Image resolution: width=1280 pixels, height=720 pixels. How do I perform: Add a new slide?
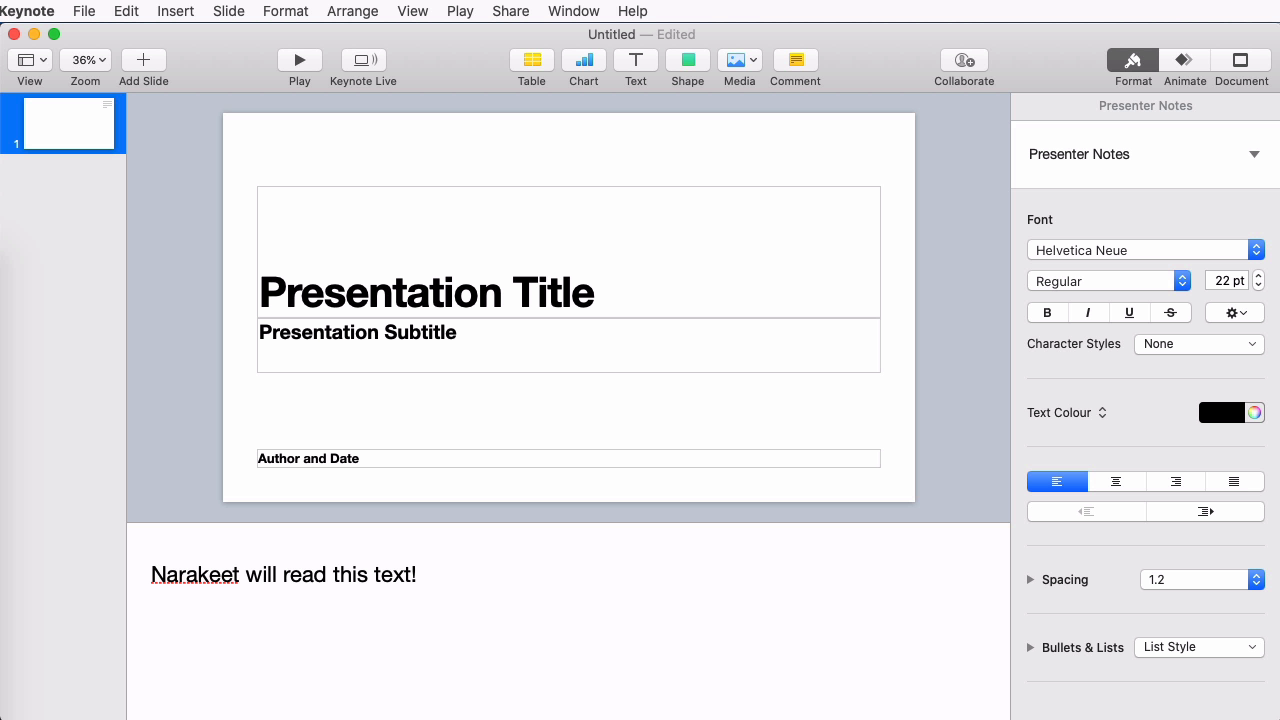(x=143, y=60)
